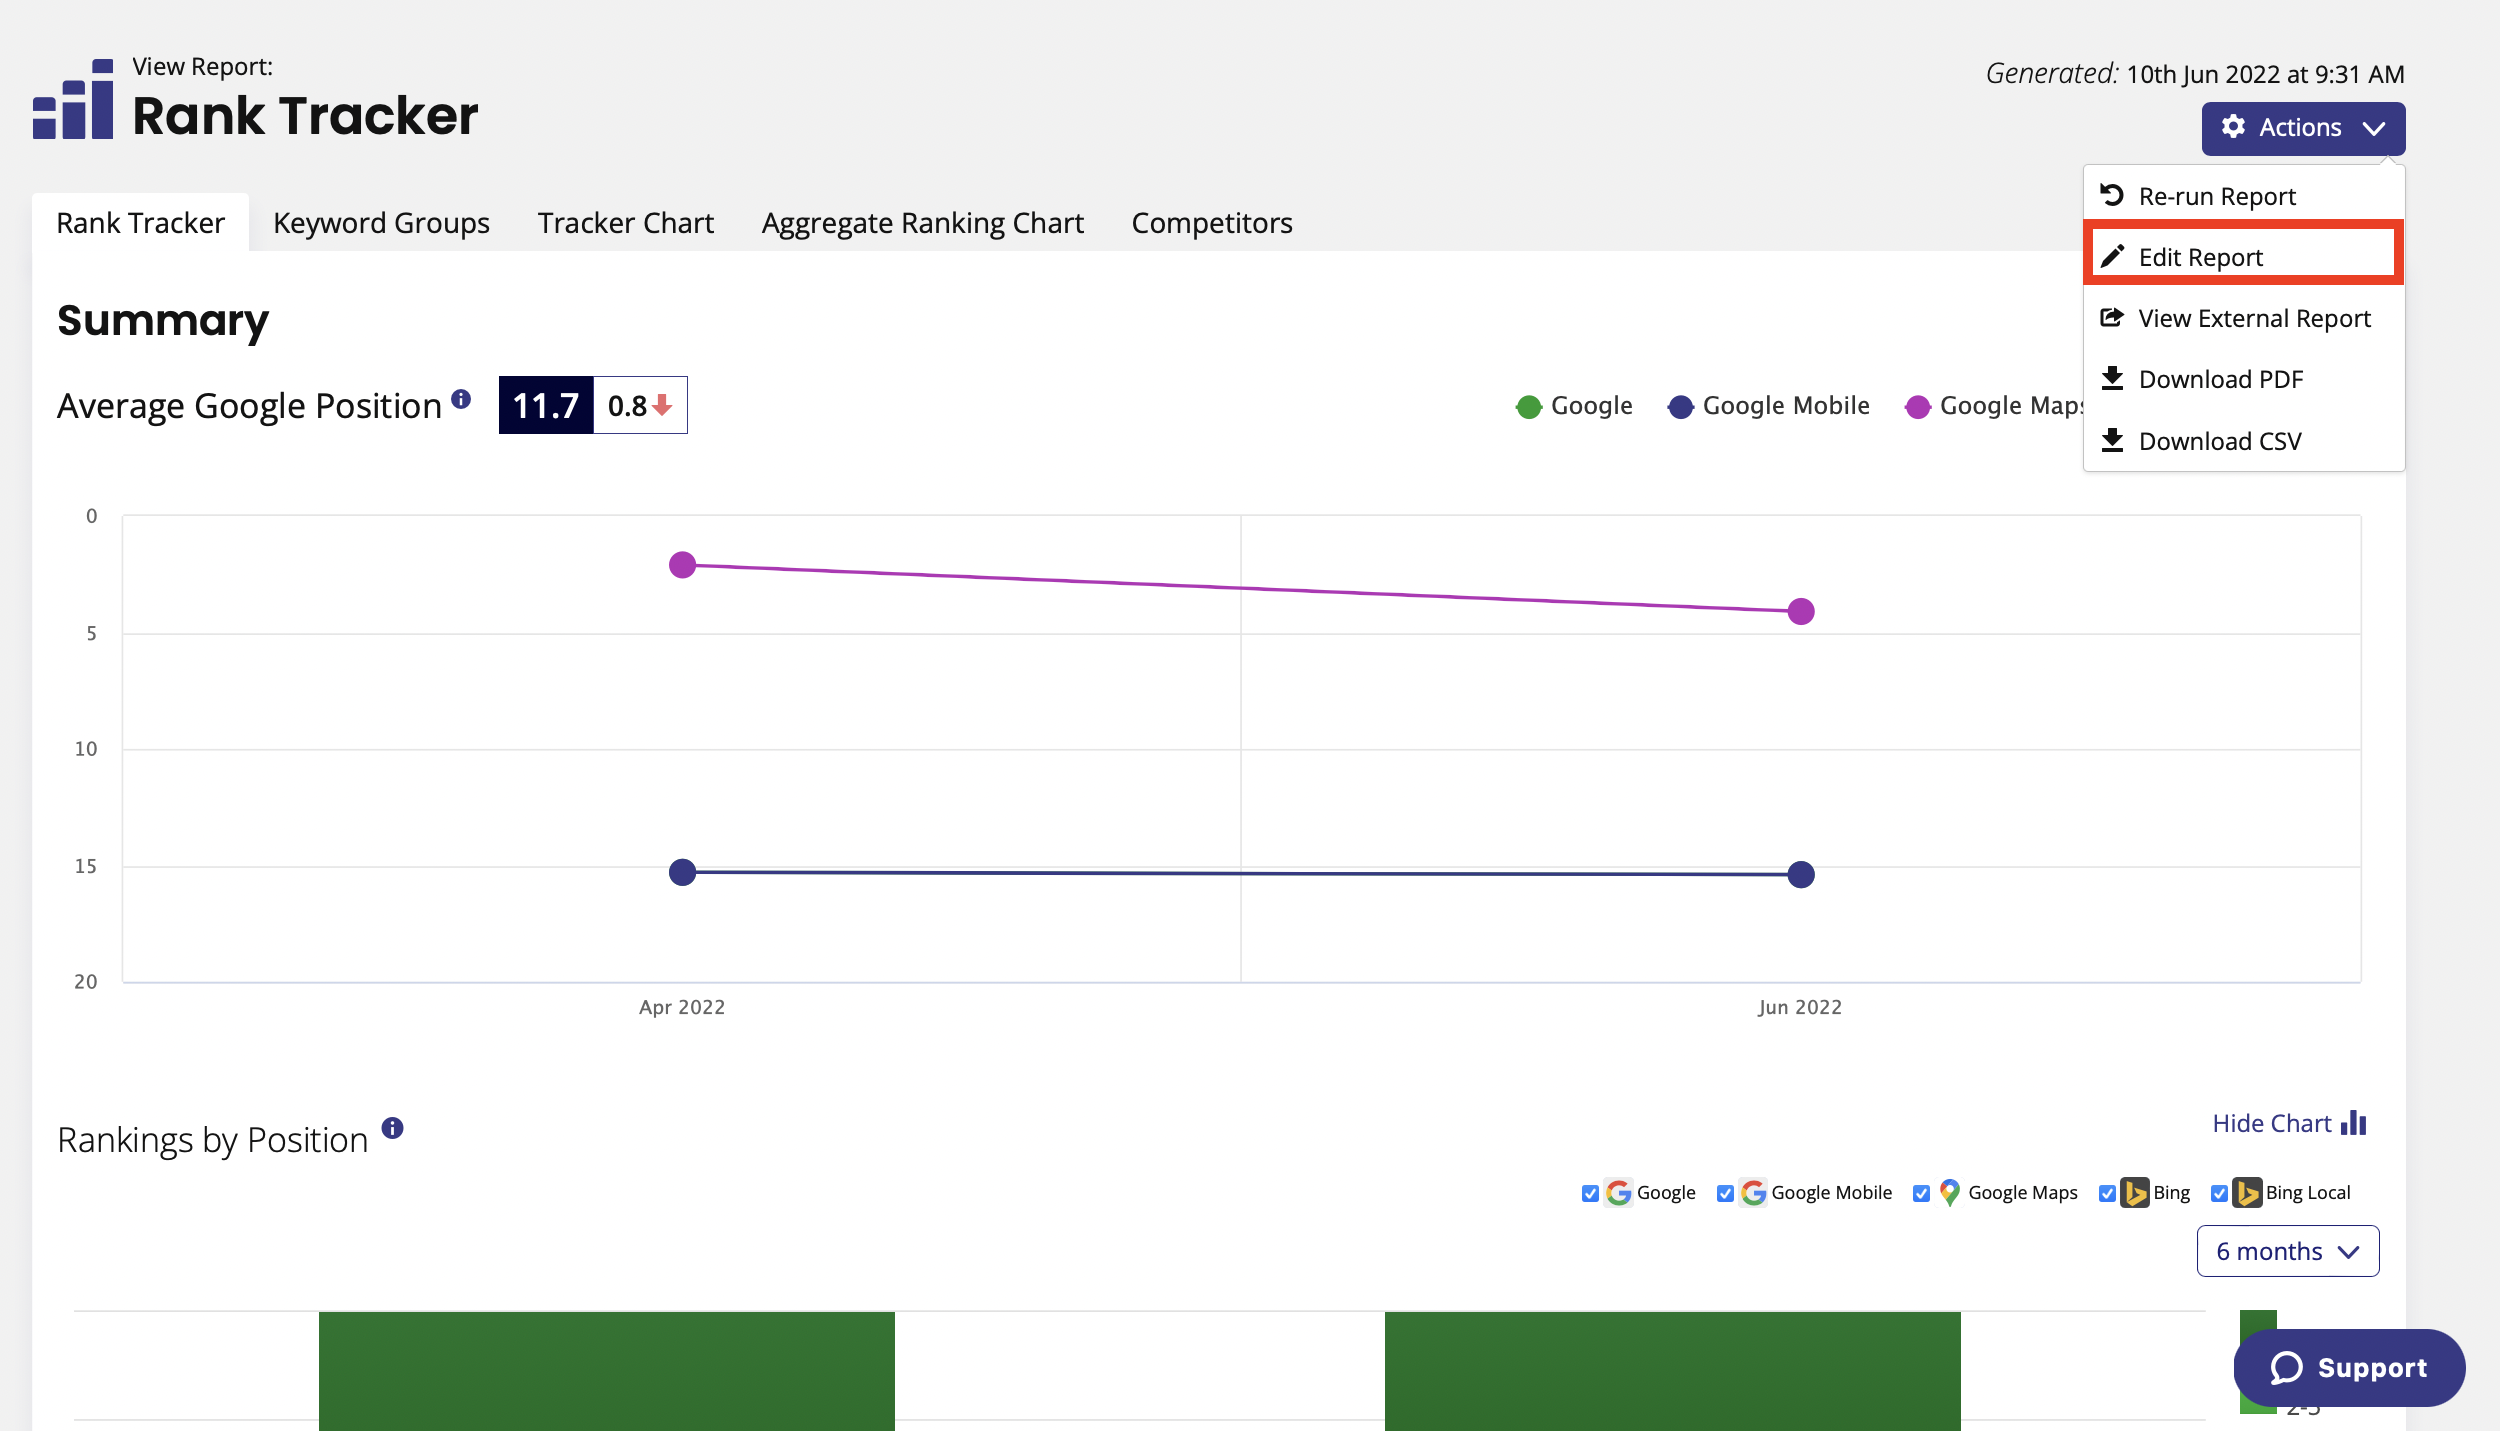
Task: Click the Hide Chart link
Action: coord(2290,1123)
